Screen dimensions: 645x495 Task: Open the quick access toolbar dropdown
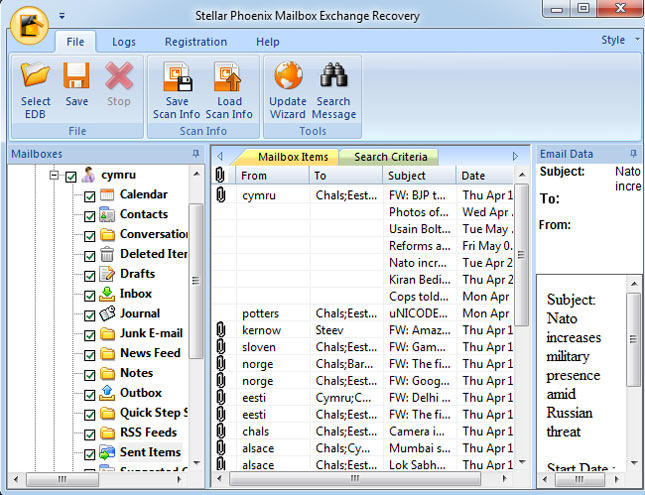click(62, 16)
